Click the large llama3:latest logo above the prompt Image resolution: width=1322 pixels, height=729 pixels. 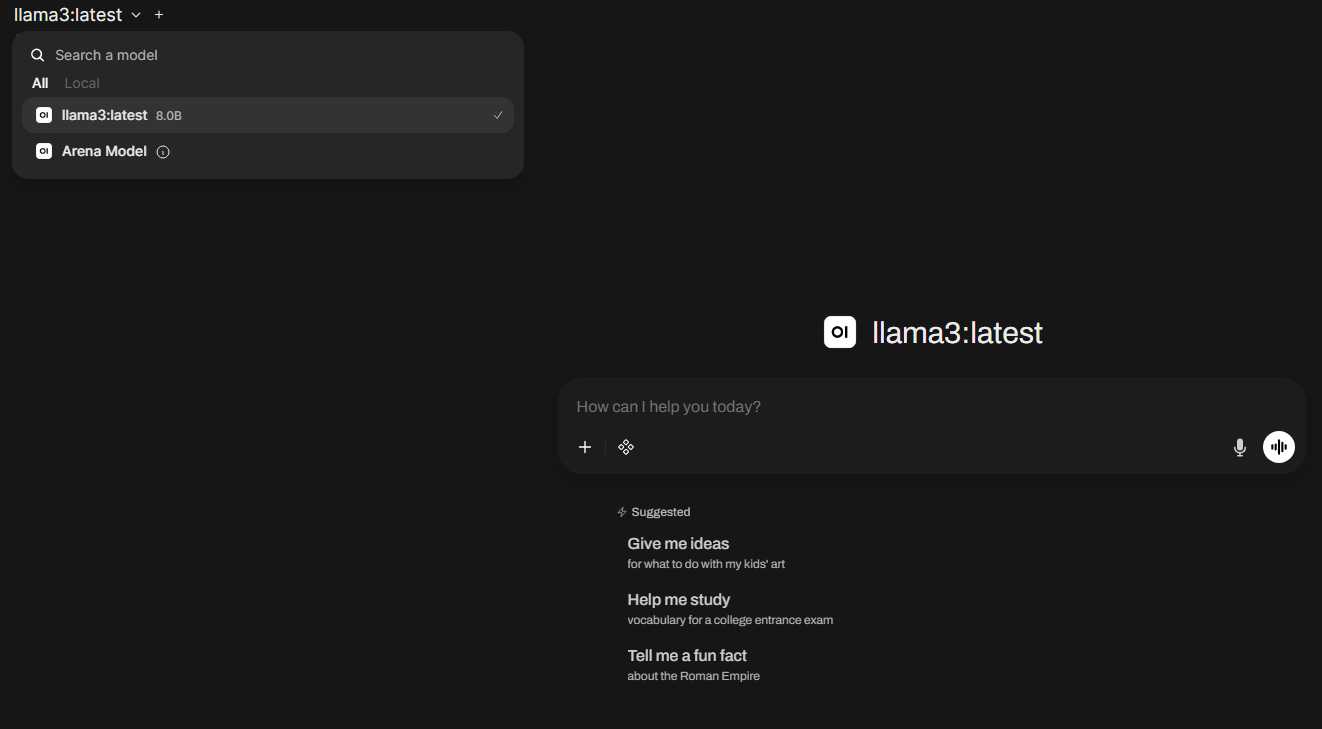click(840, 332)
